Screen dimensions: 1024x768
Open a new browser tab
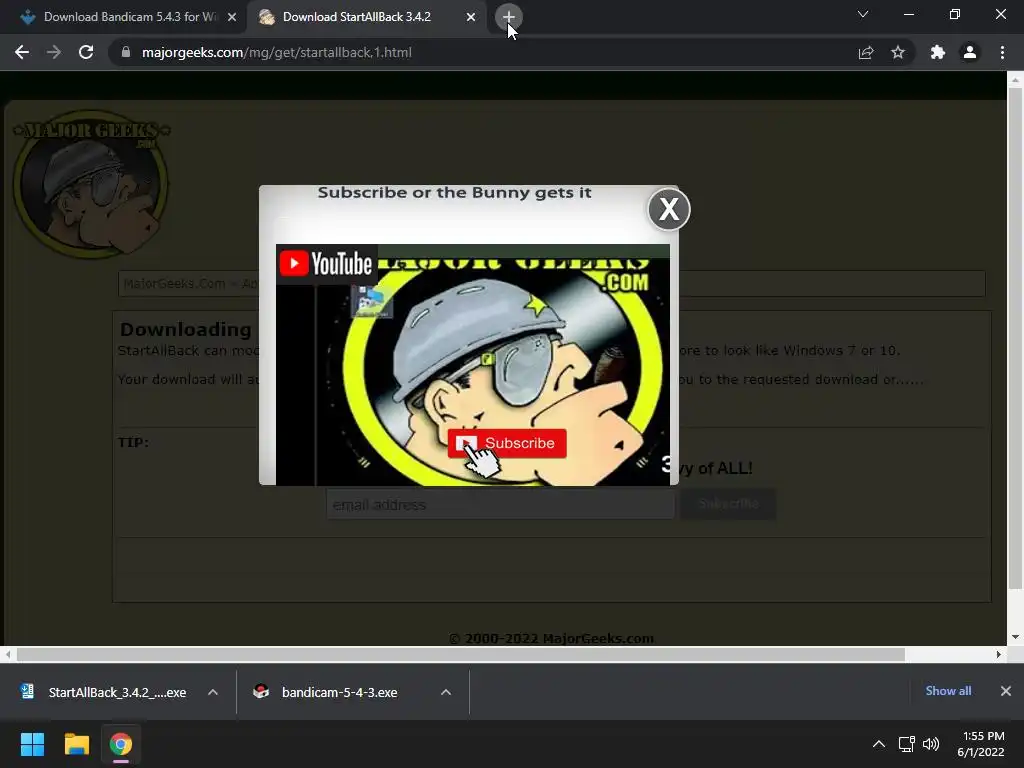point(508,17)
